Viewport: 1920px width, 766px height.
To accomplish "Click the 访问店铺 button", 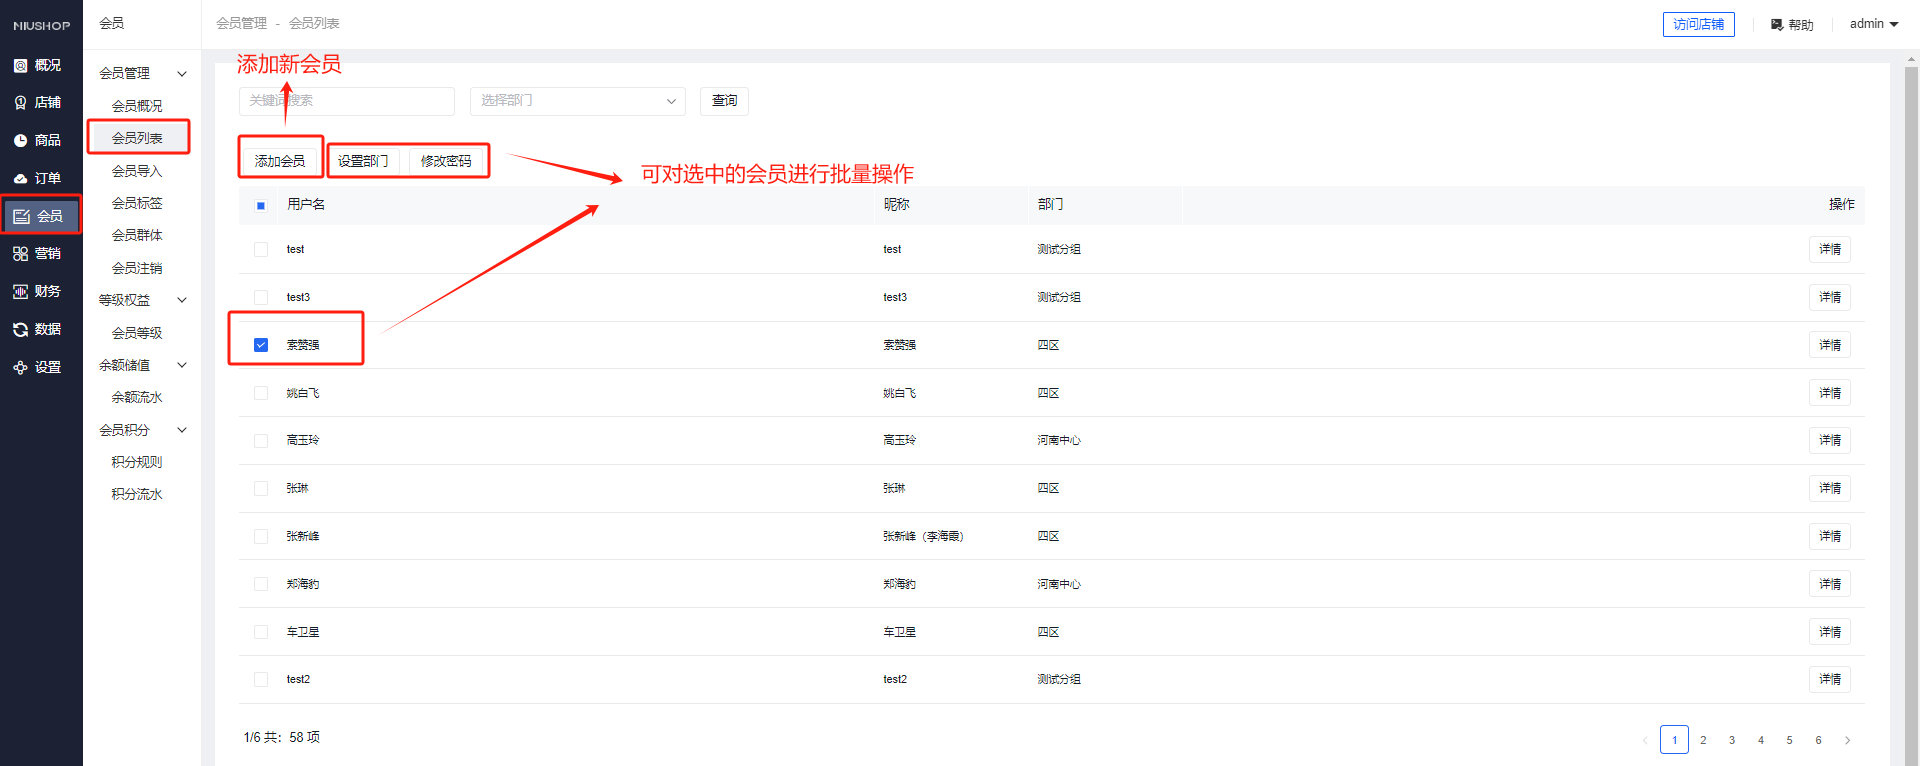I will [x=1698, y=24].
